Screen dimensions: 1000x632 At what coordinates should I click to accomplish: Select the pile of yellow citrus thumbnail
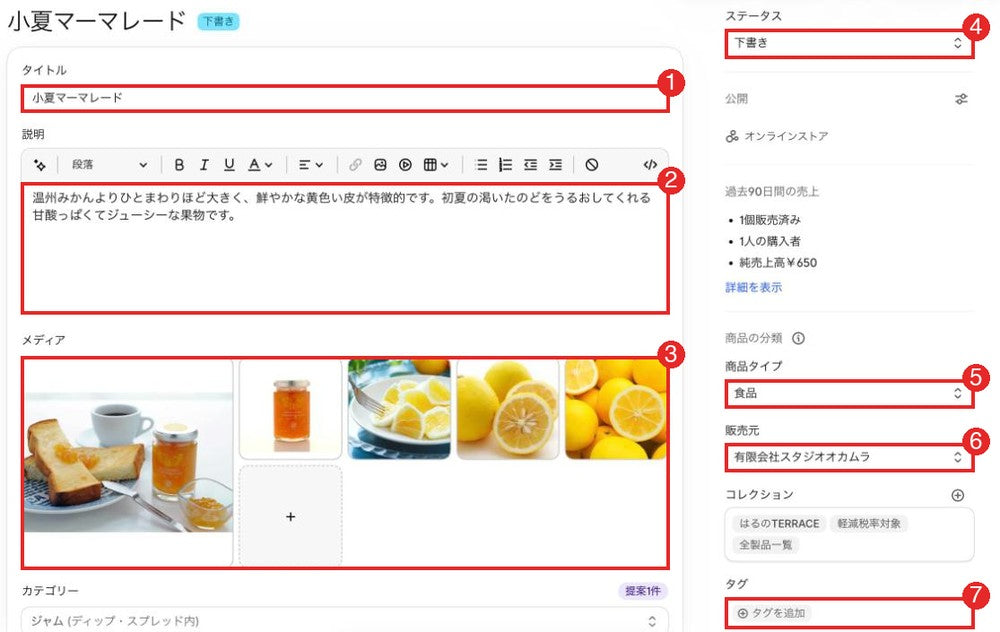pos(615,409)
